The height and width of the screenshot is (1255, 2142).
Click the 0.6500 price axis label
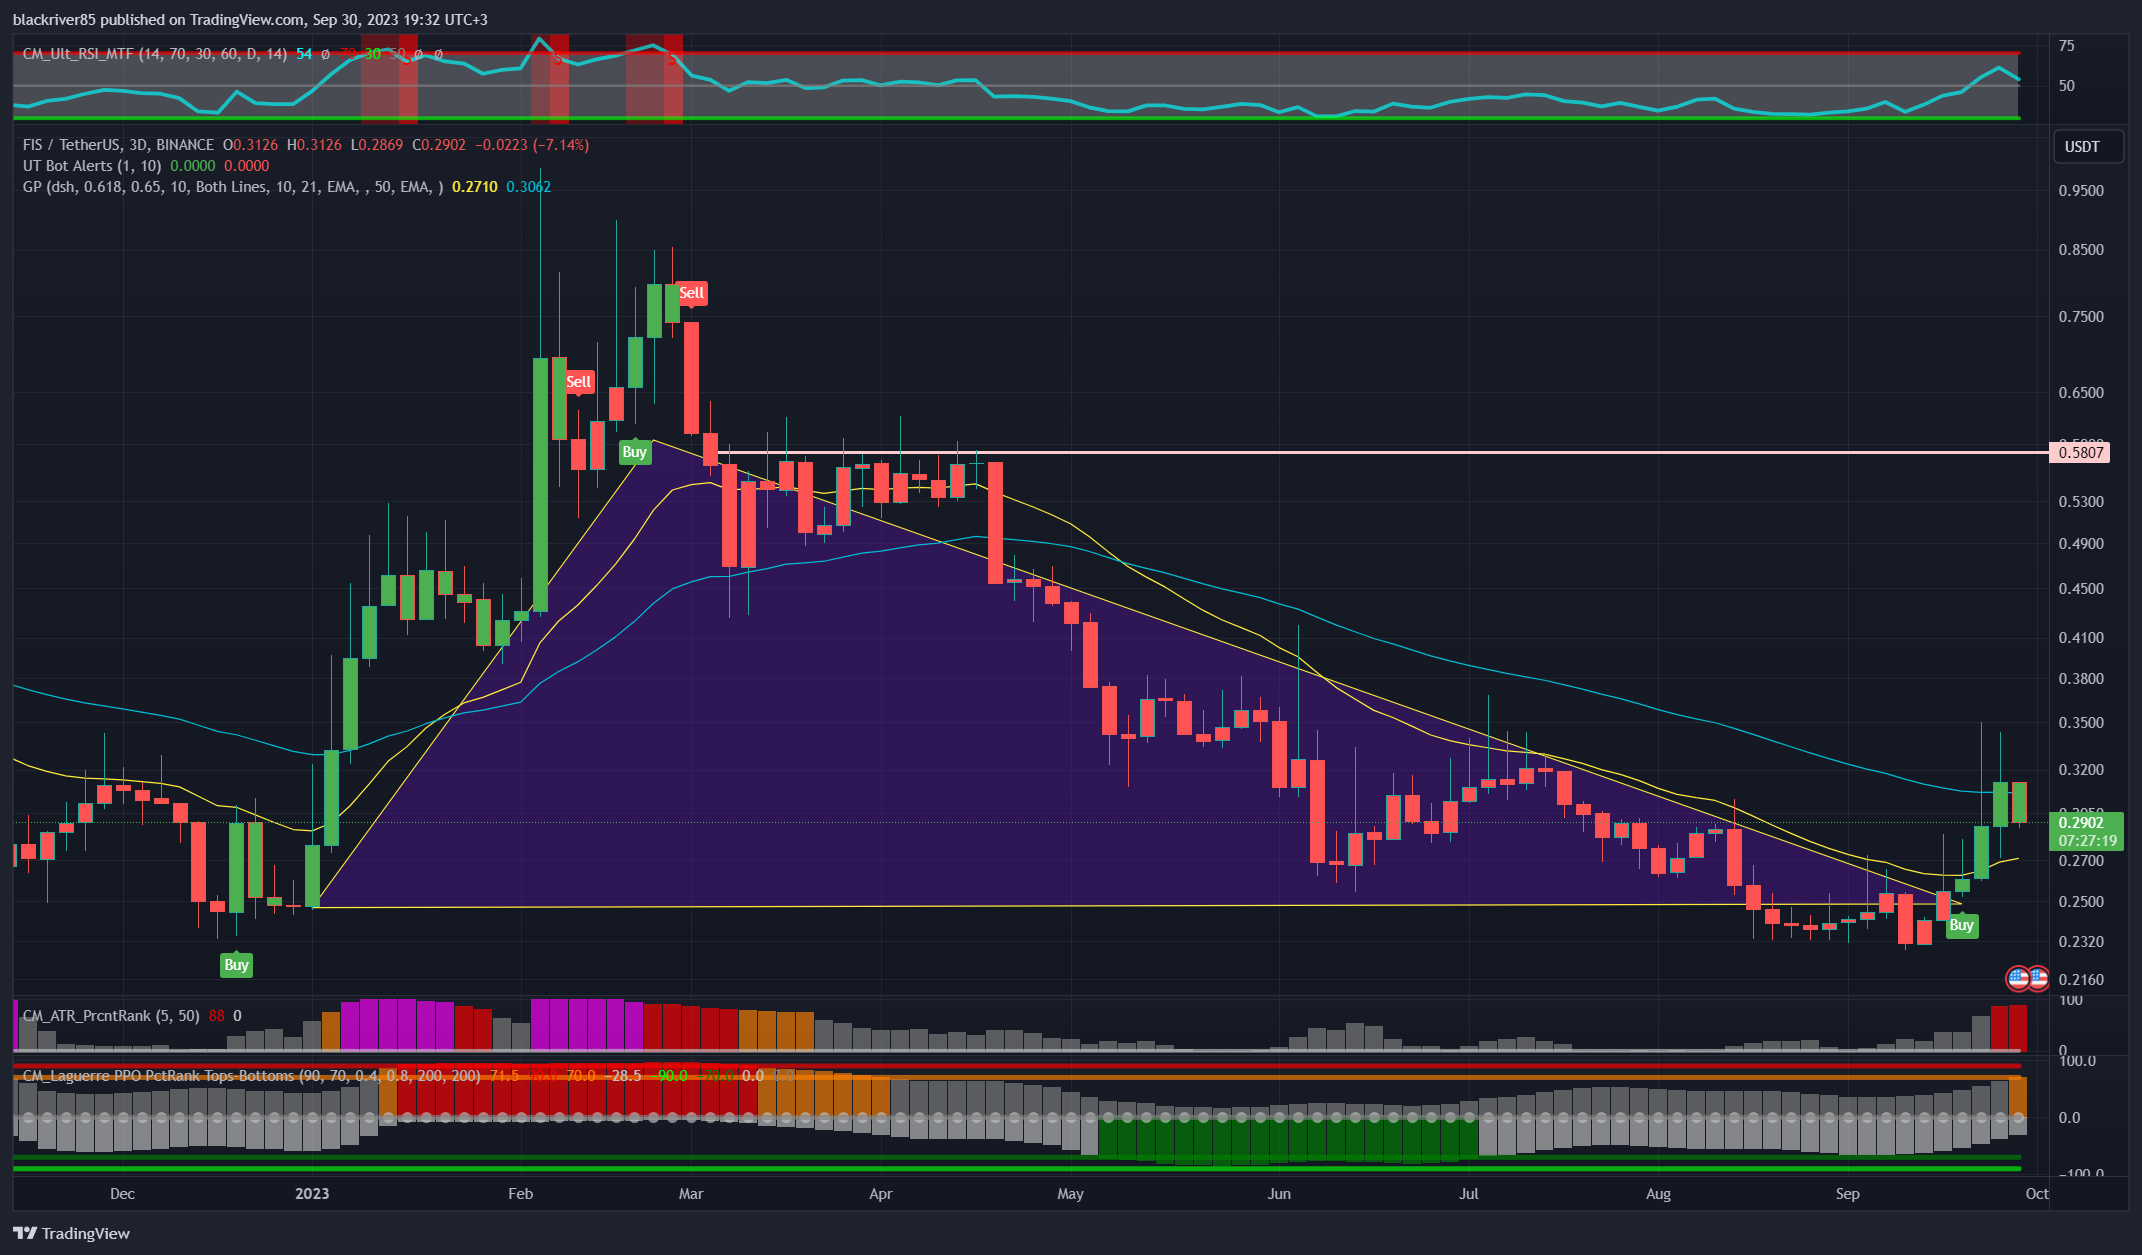click(2081, 393)
